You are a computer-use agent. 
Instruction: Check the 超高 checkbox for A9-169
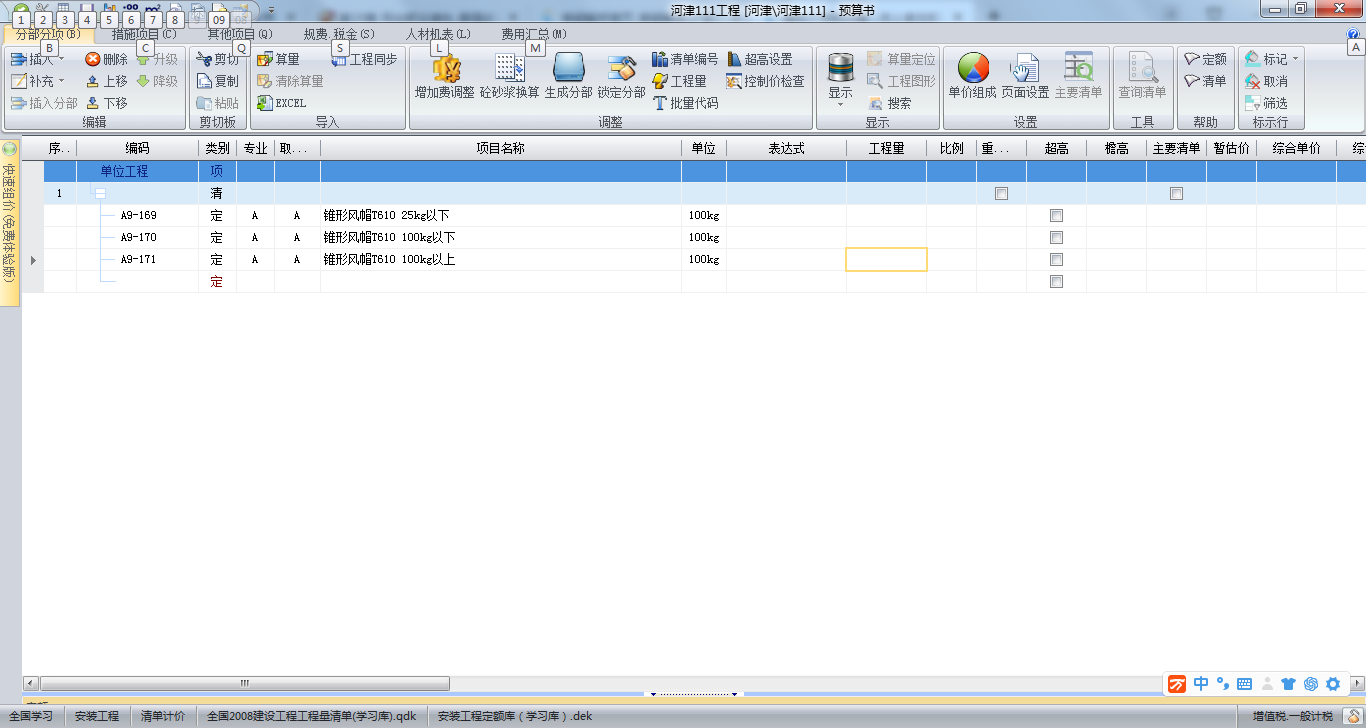click(1056, 214)
